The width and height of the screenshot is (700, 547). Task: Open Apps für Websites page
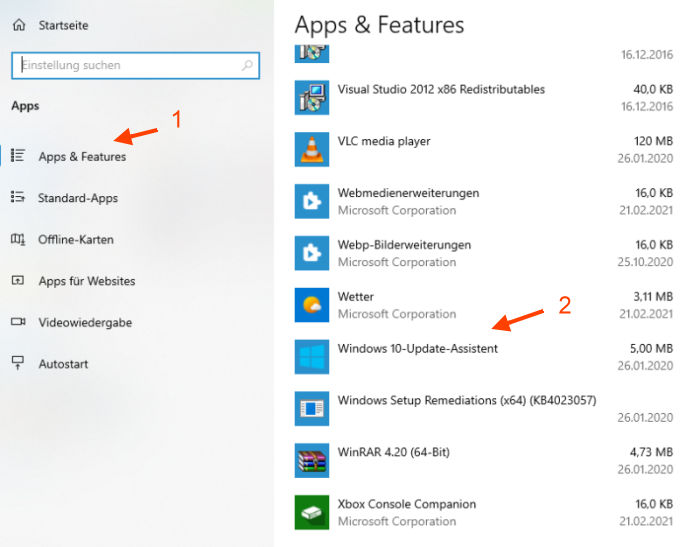[x=86, y=281]
